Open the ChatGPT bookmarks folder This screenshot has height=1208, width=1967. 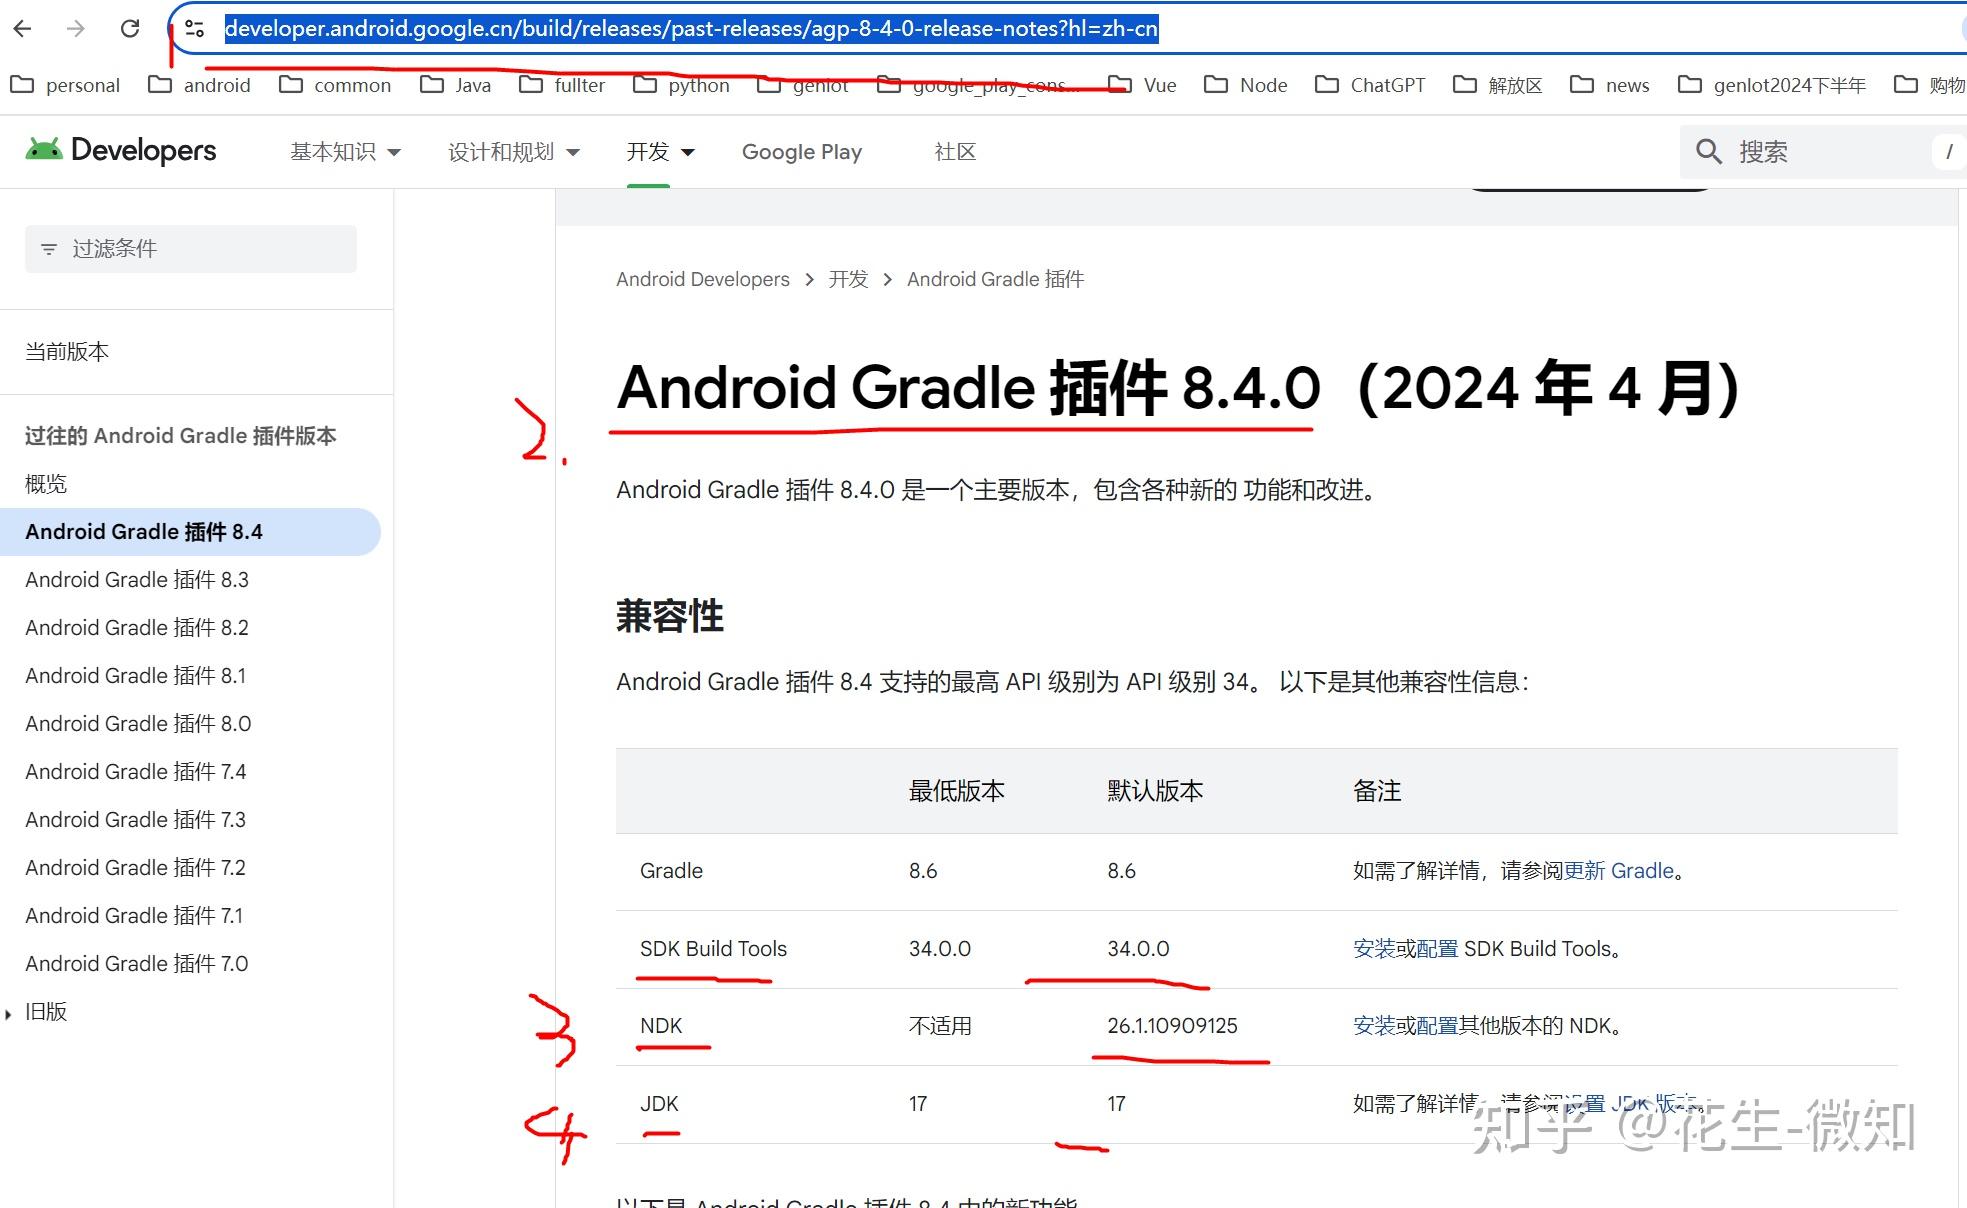(1386, 85)
